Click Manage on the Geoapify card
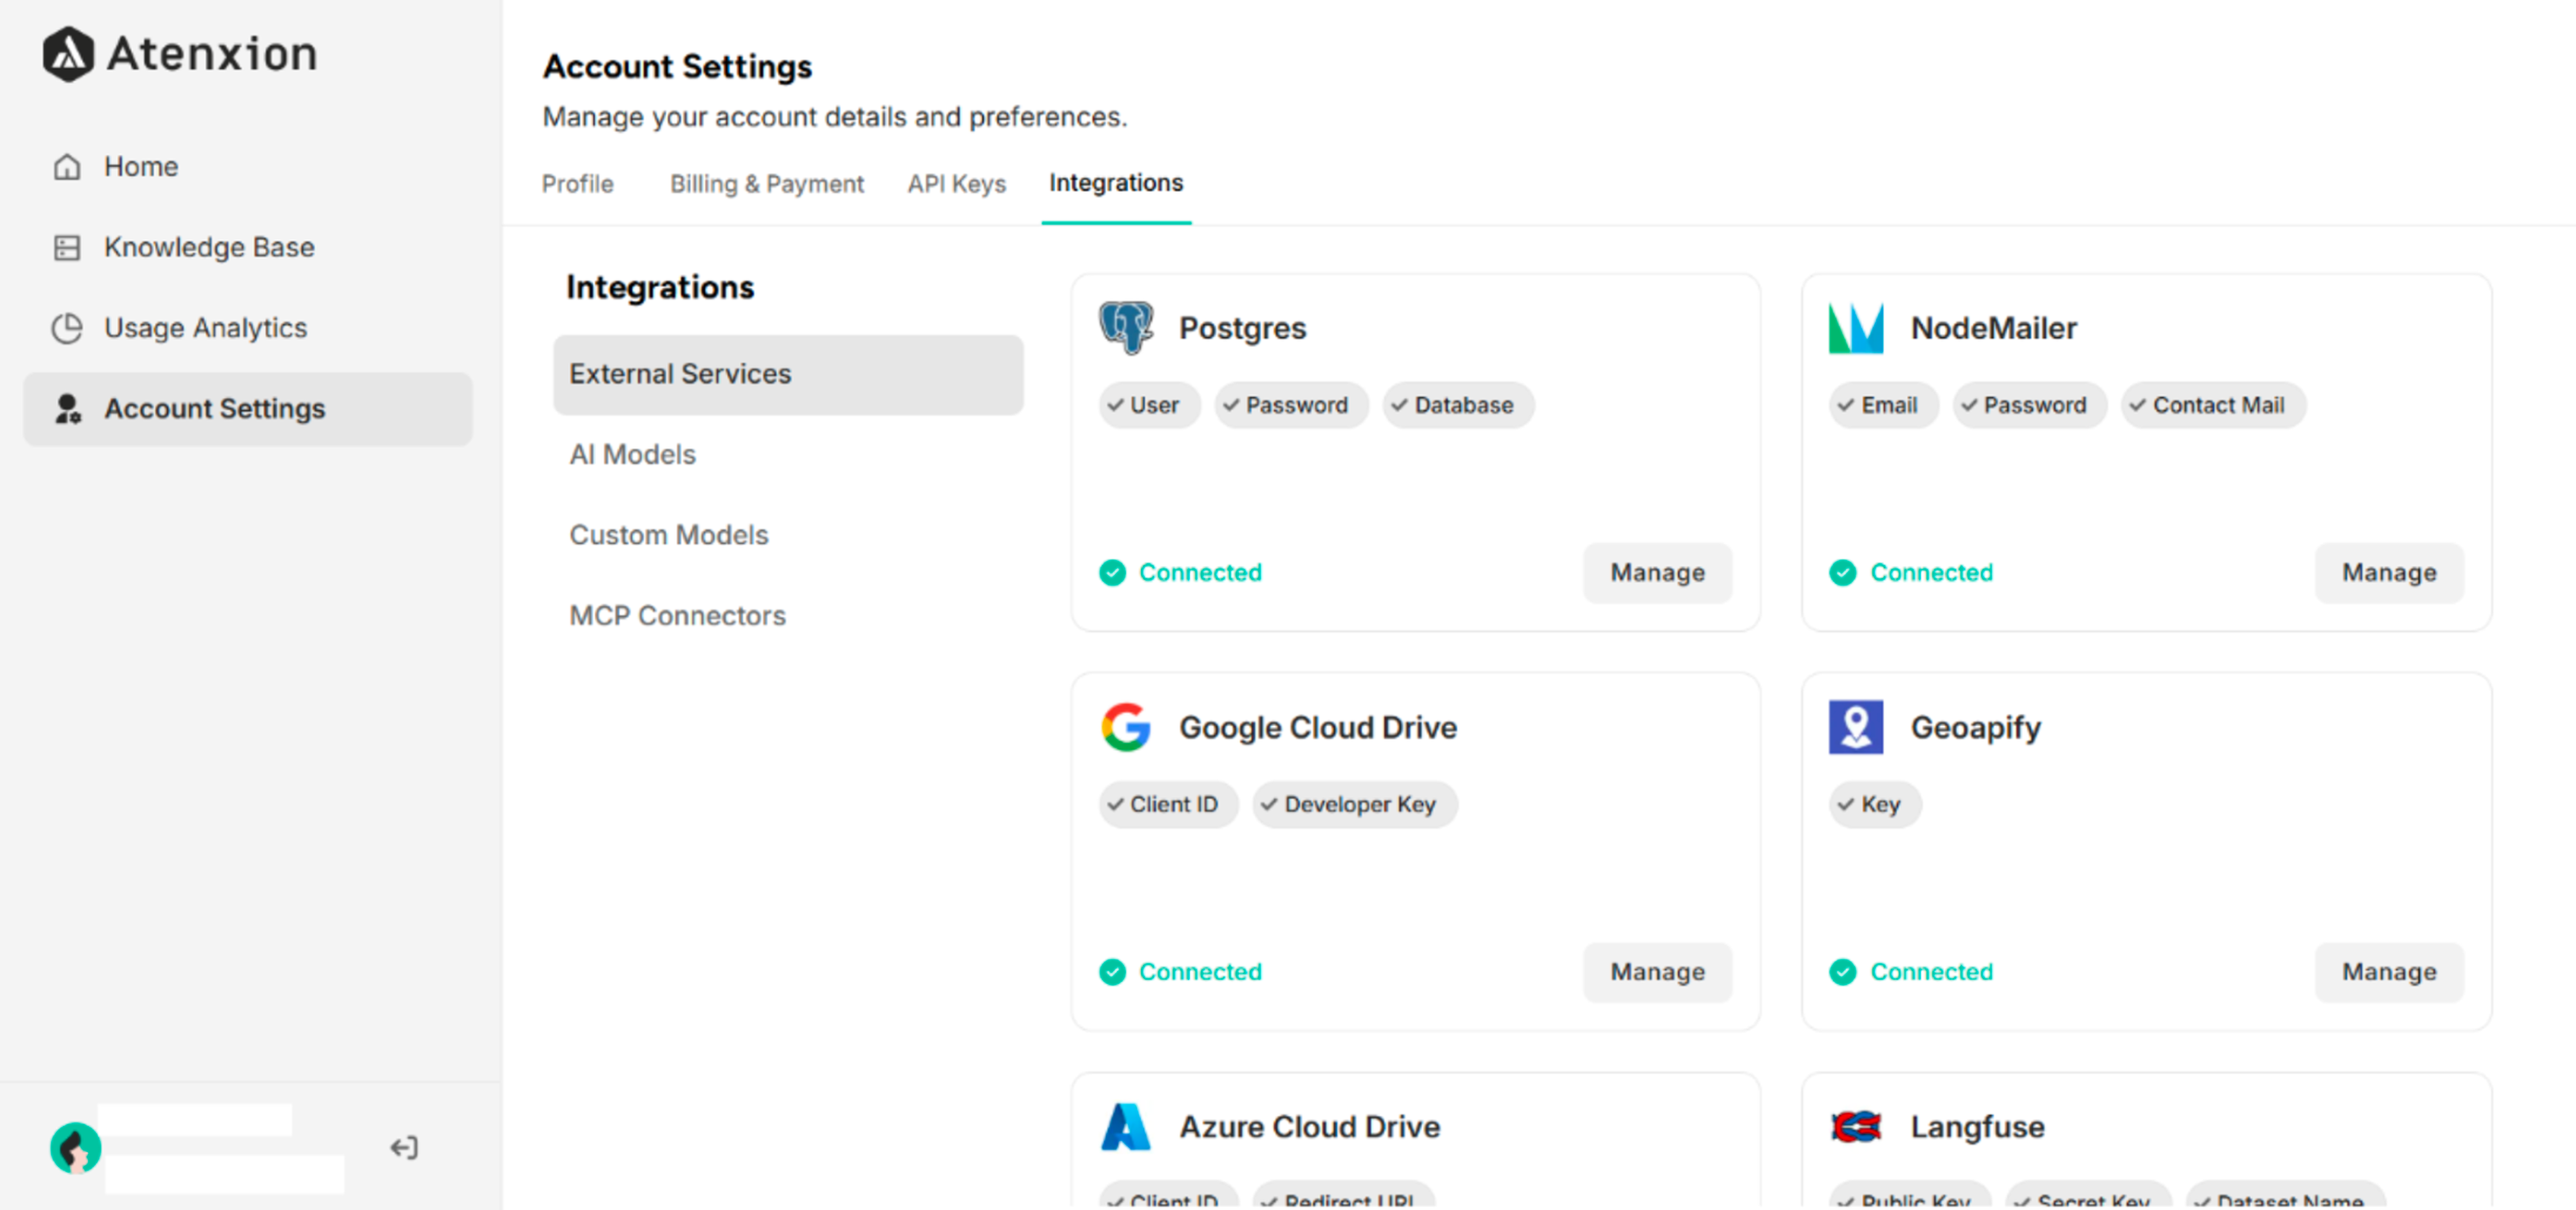This screenshot has width=2576, height=1210. pos(2388,971)
